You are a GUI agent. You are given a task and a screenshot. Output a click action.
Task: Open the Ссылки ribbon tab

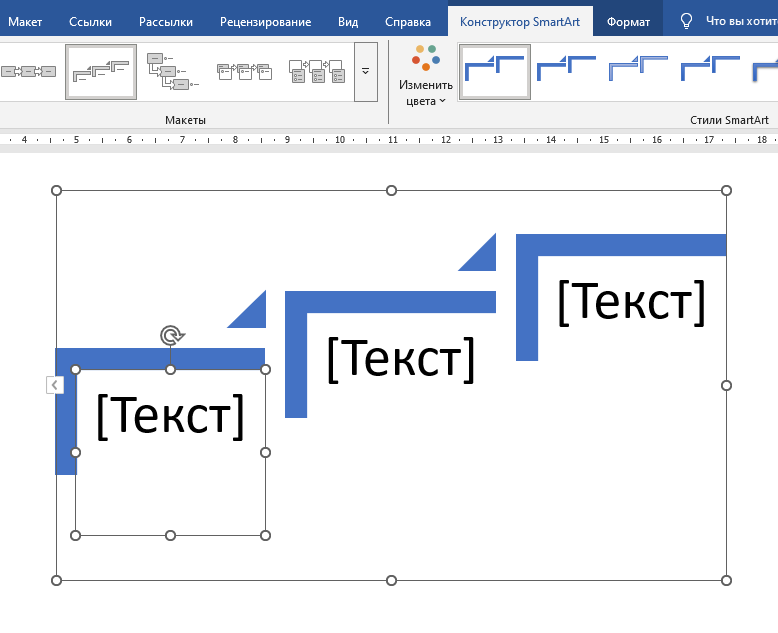pos(90,21)
